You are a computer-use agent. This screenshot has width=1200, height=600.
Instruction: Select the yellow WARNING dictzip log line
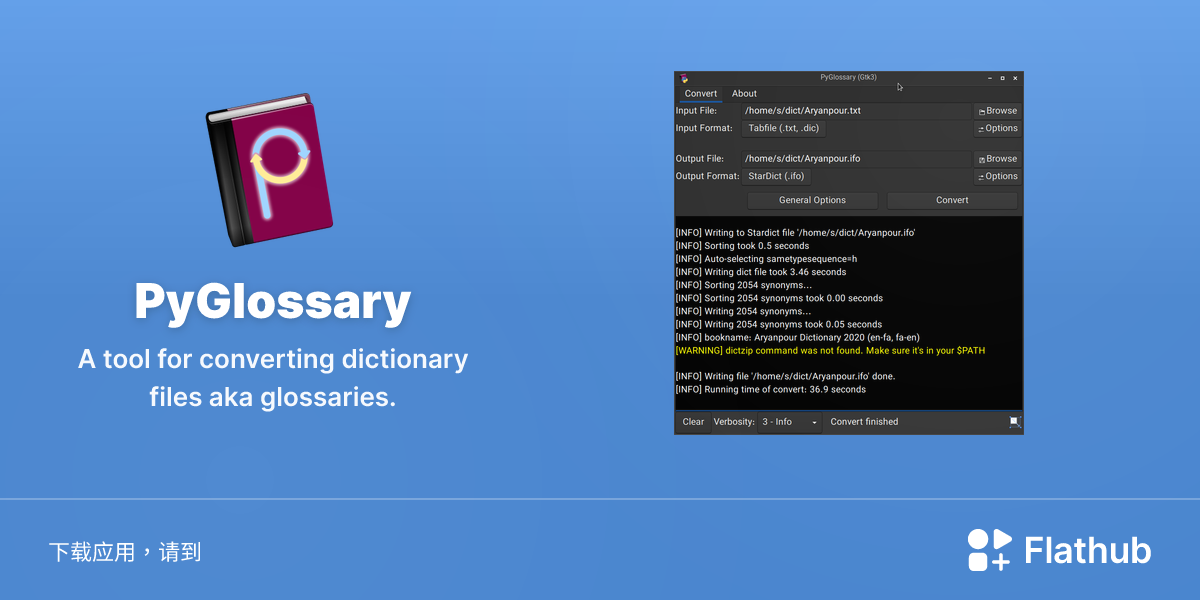[830, 351]
